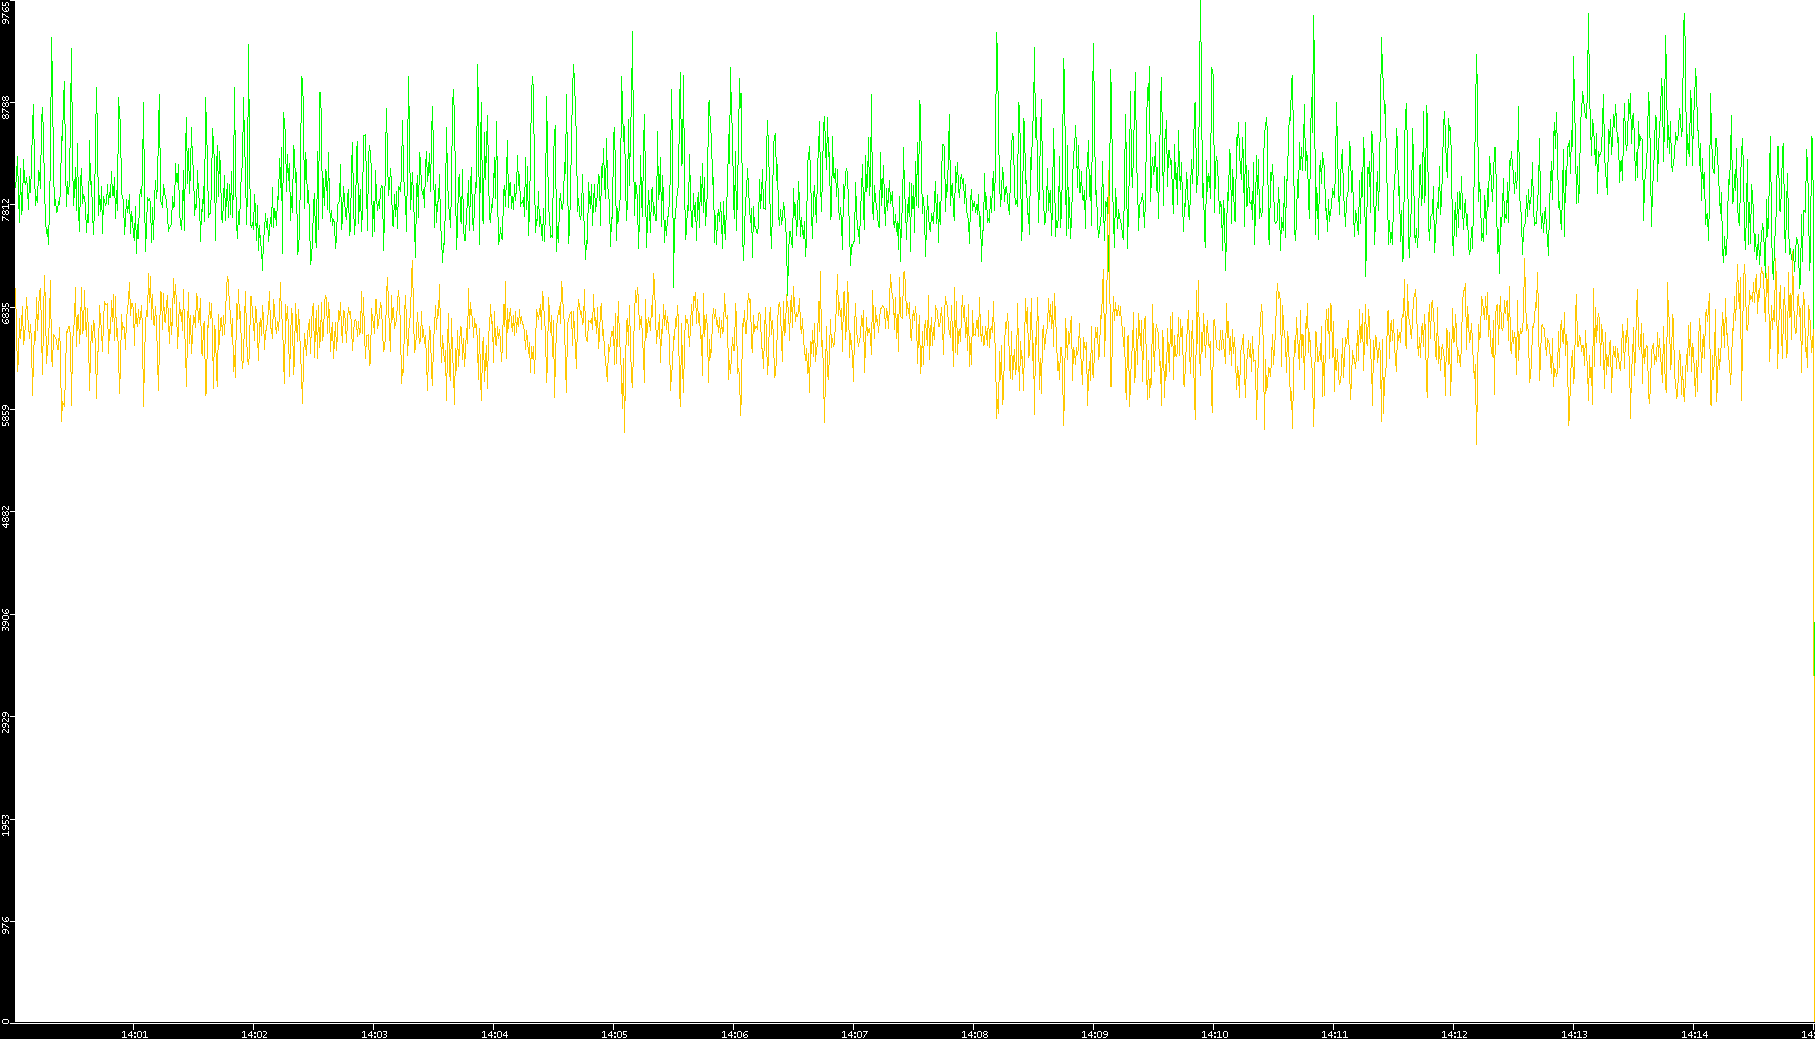1815x1039 pixels.
Task: Select the 14:11 time axis label
Action: click(1334, 1034)
